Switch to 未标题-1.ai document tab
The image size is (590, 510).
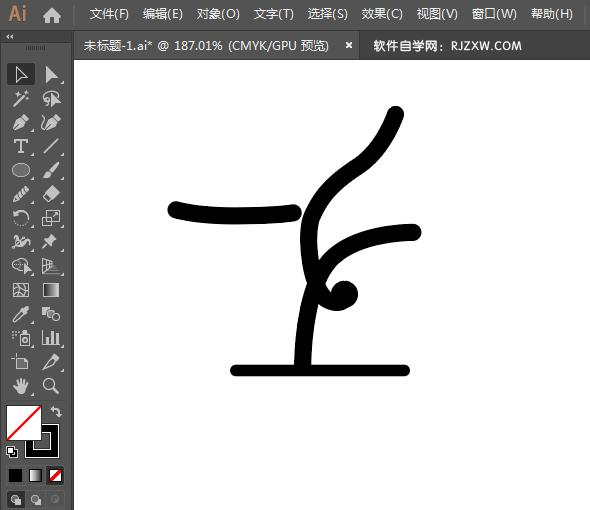pos(206,46)
